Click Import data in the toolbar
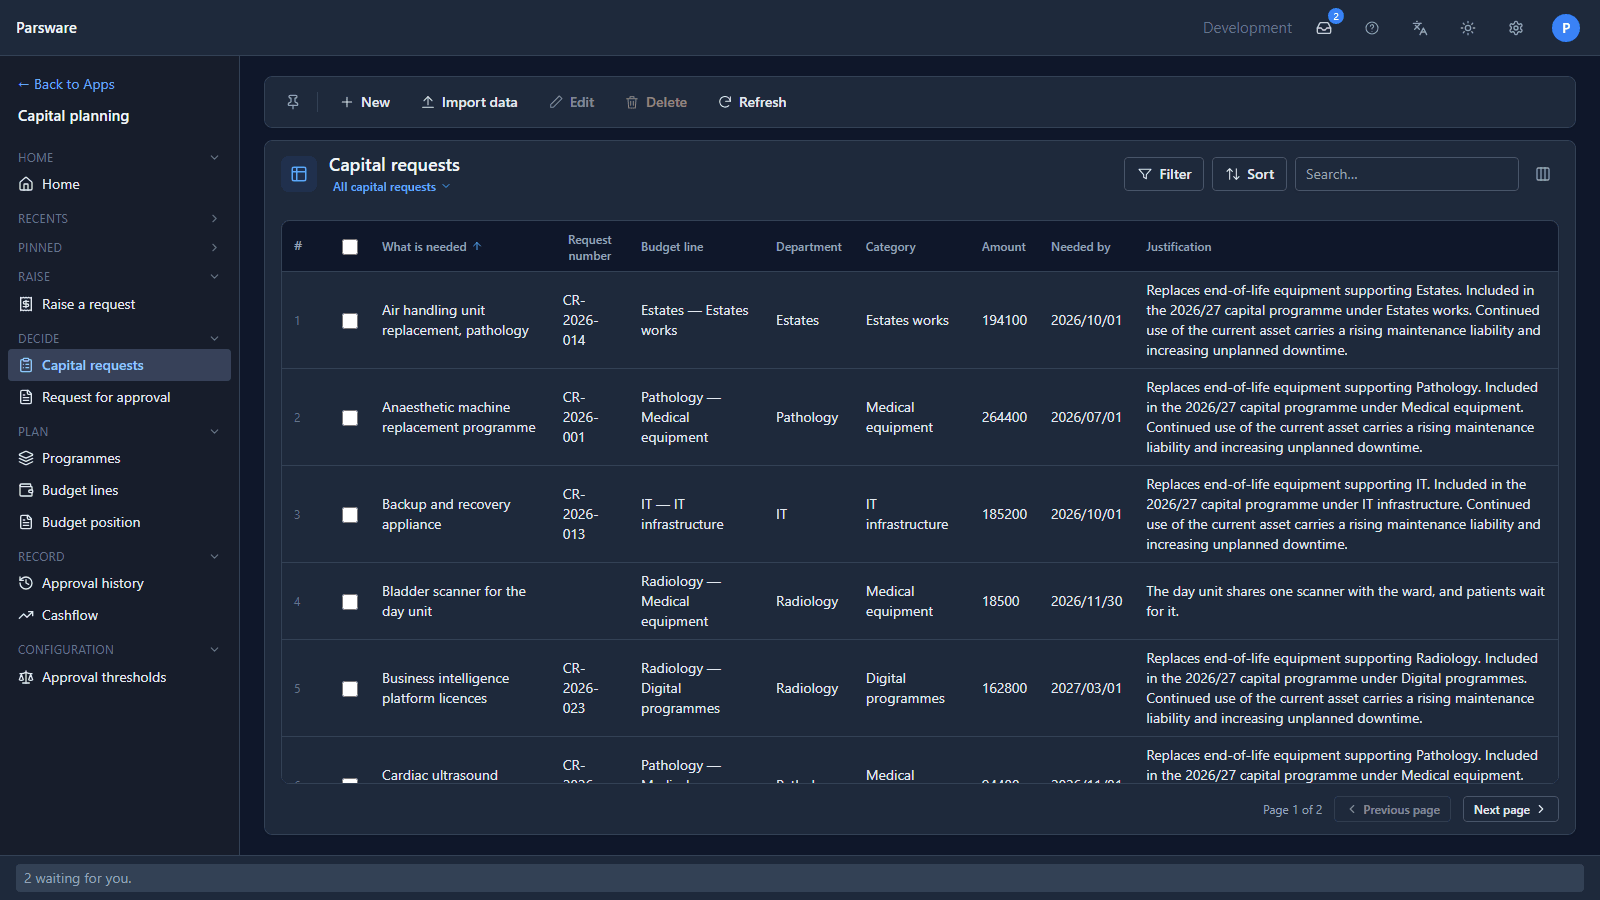The height and width of the screenshot is (900, 1600). tap(469, 102)
